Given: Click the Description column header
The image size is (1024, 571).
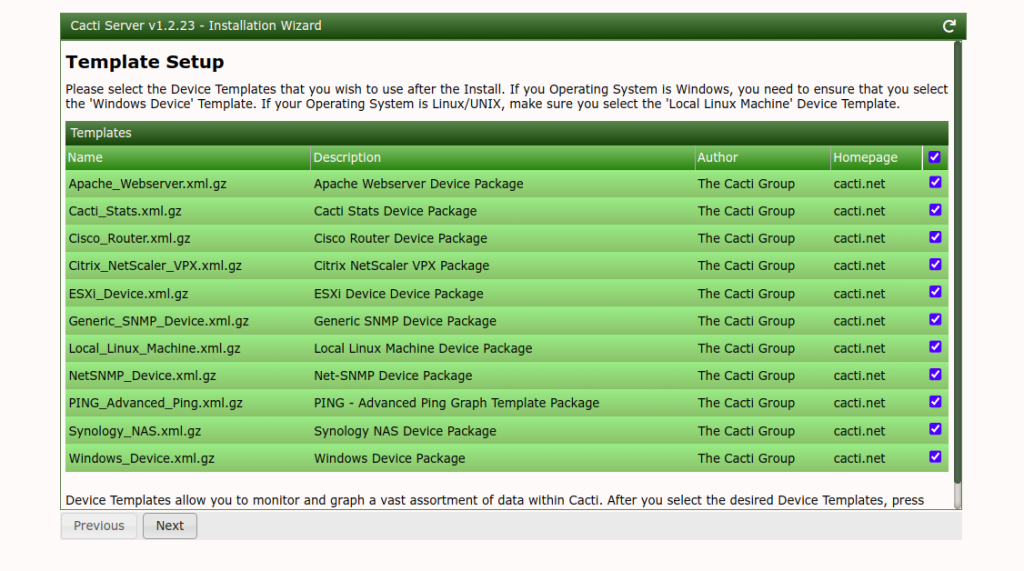Looking at the screenshot, I should click(x=502, y=157).
